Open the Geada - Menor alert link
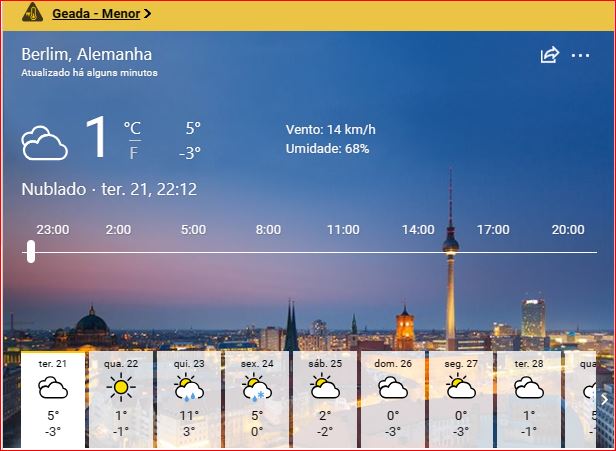This screenshot has width=616, height=451. (x=96, y=14)
